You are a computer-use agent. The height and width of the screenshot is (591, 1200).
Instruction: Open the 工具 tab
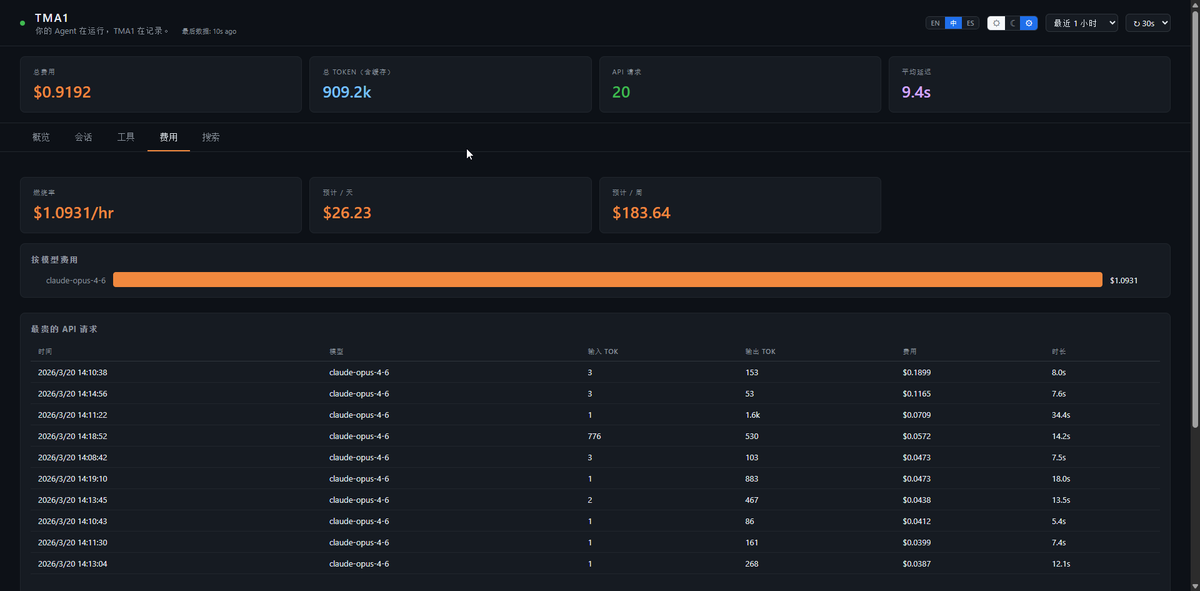pos(126,137)
